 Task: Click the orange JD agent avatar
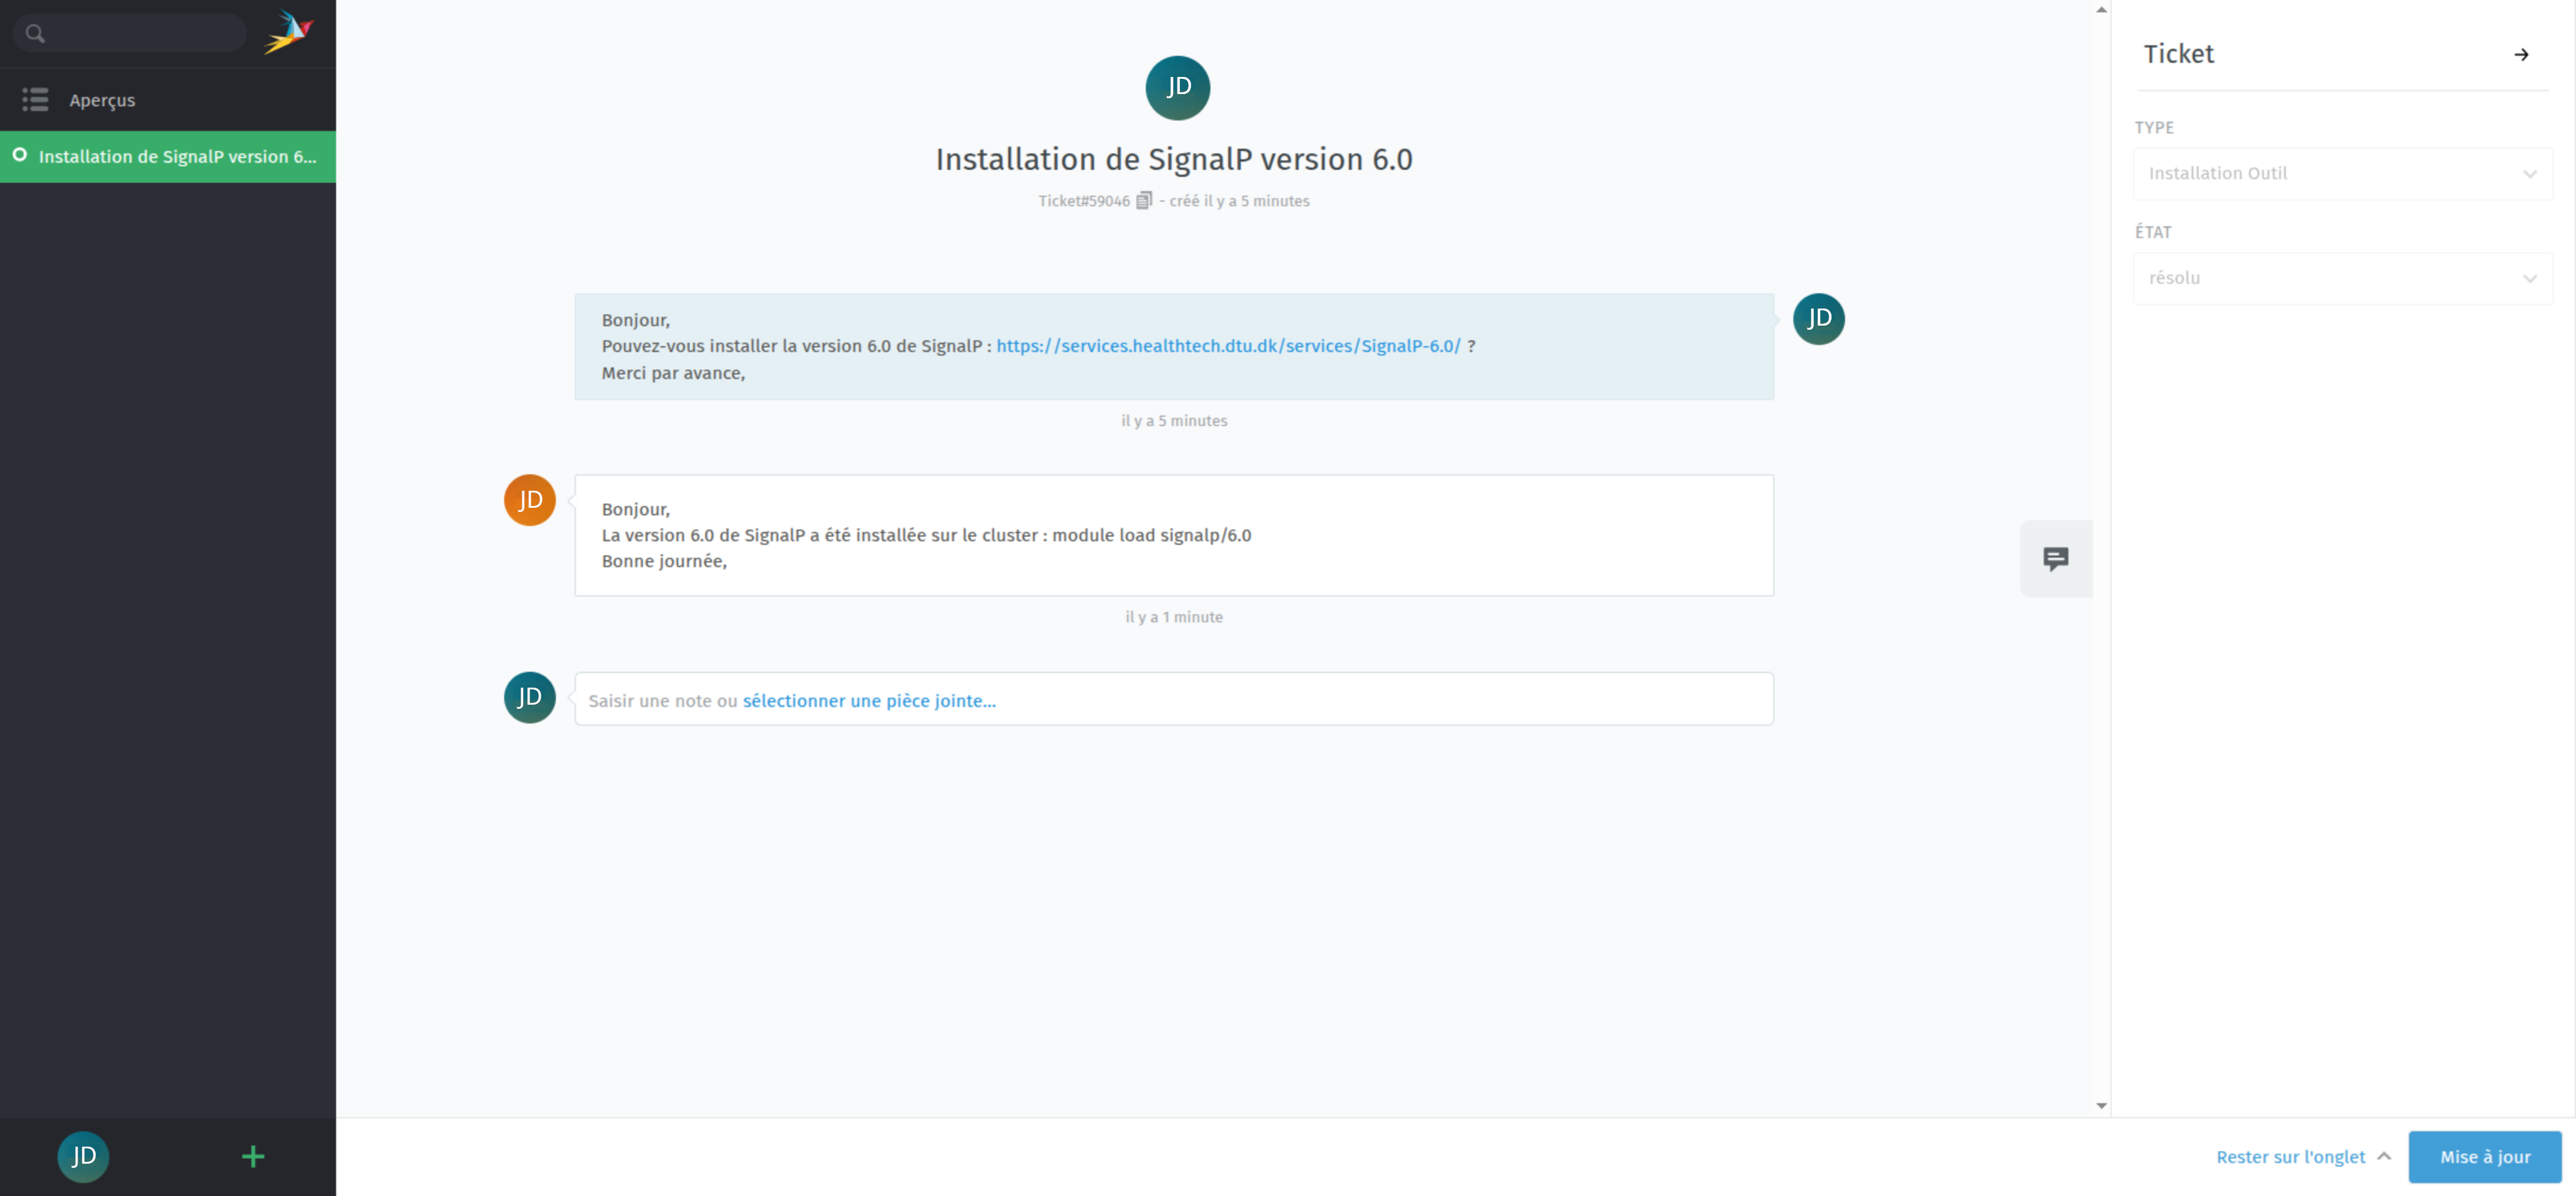click(530, 500)
